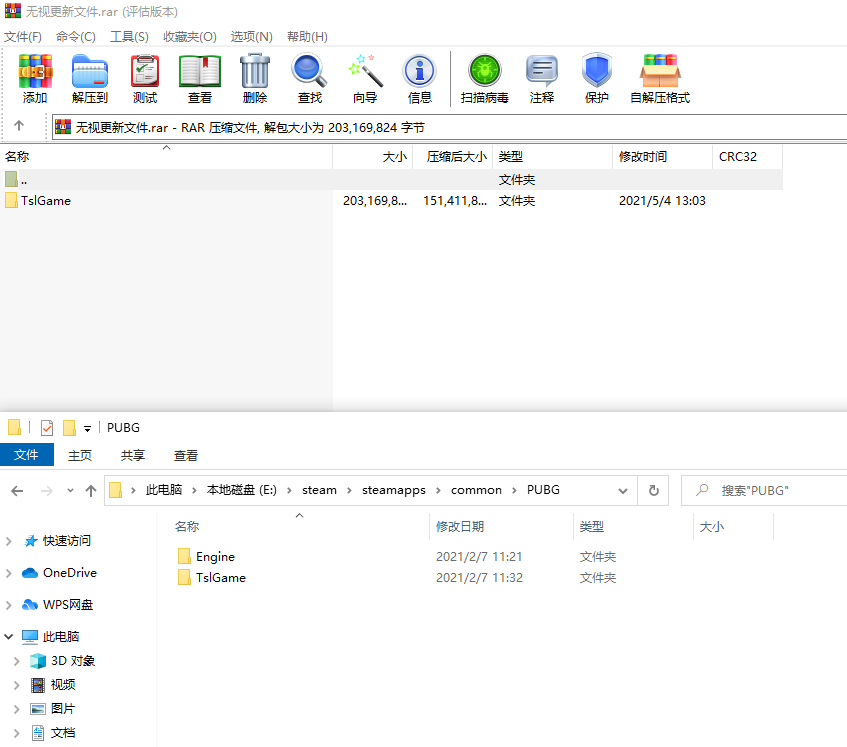Screen dimensions: 847x747
Task: Refresh the PUBG folder view
Action: [x=653, y=490]
